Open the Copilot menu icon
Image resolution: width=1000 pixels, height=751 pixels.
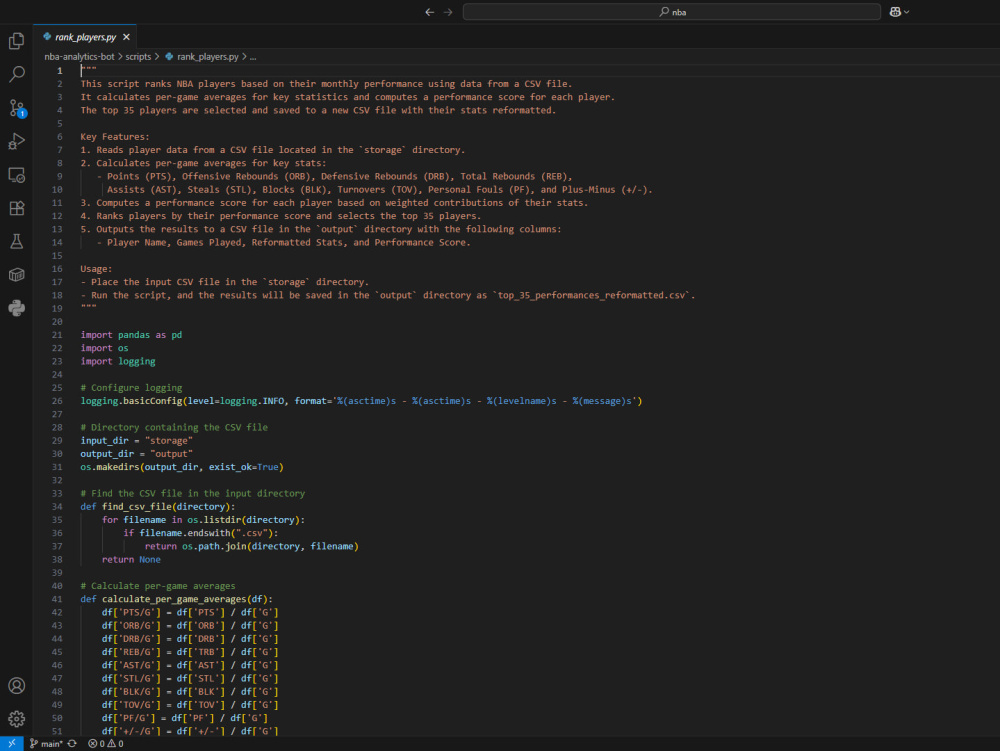(x=895, y=11)
